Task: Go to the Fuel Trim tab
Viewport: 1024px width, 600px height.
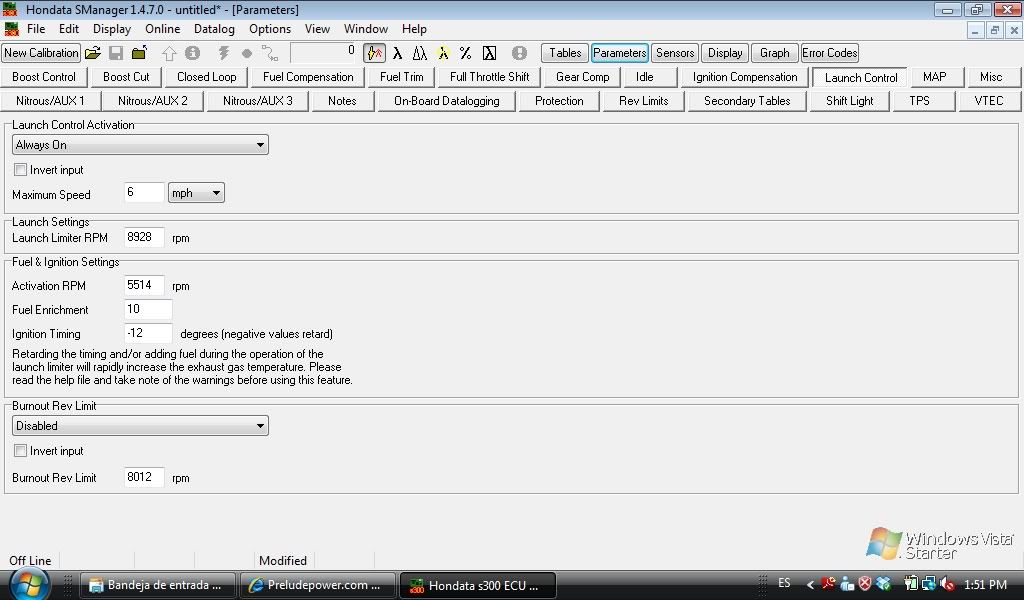Action: [402, 77]
